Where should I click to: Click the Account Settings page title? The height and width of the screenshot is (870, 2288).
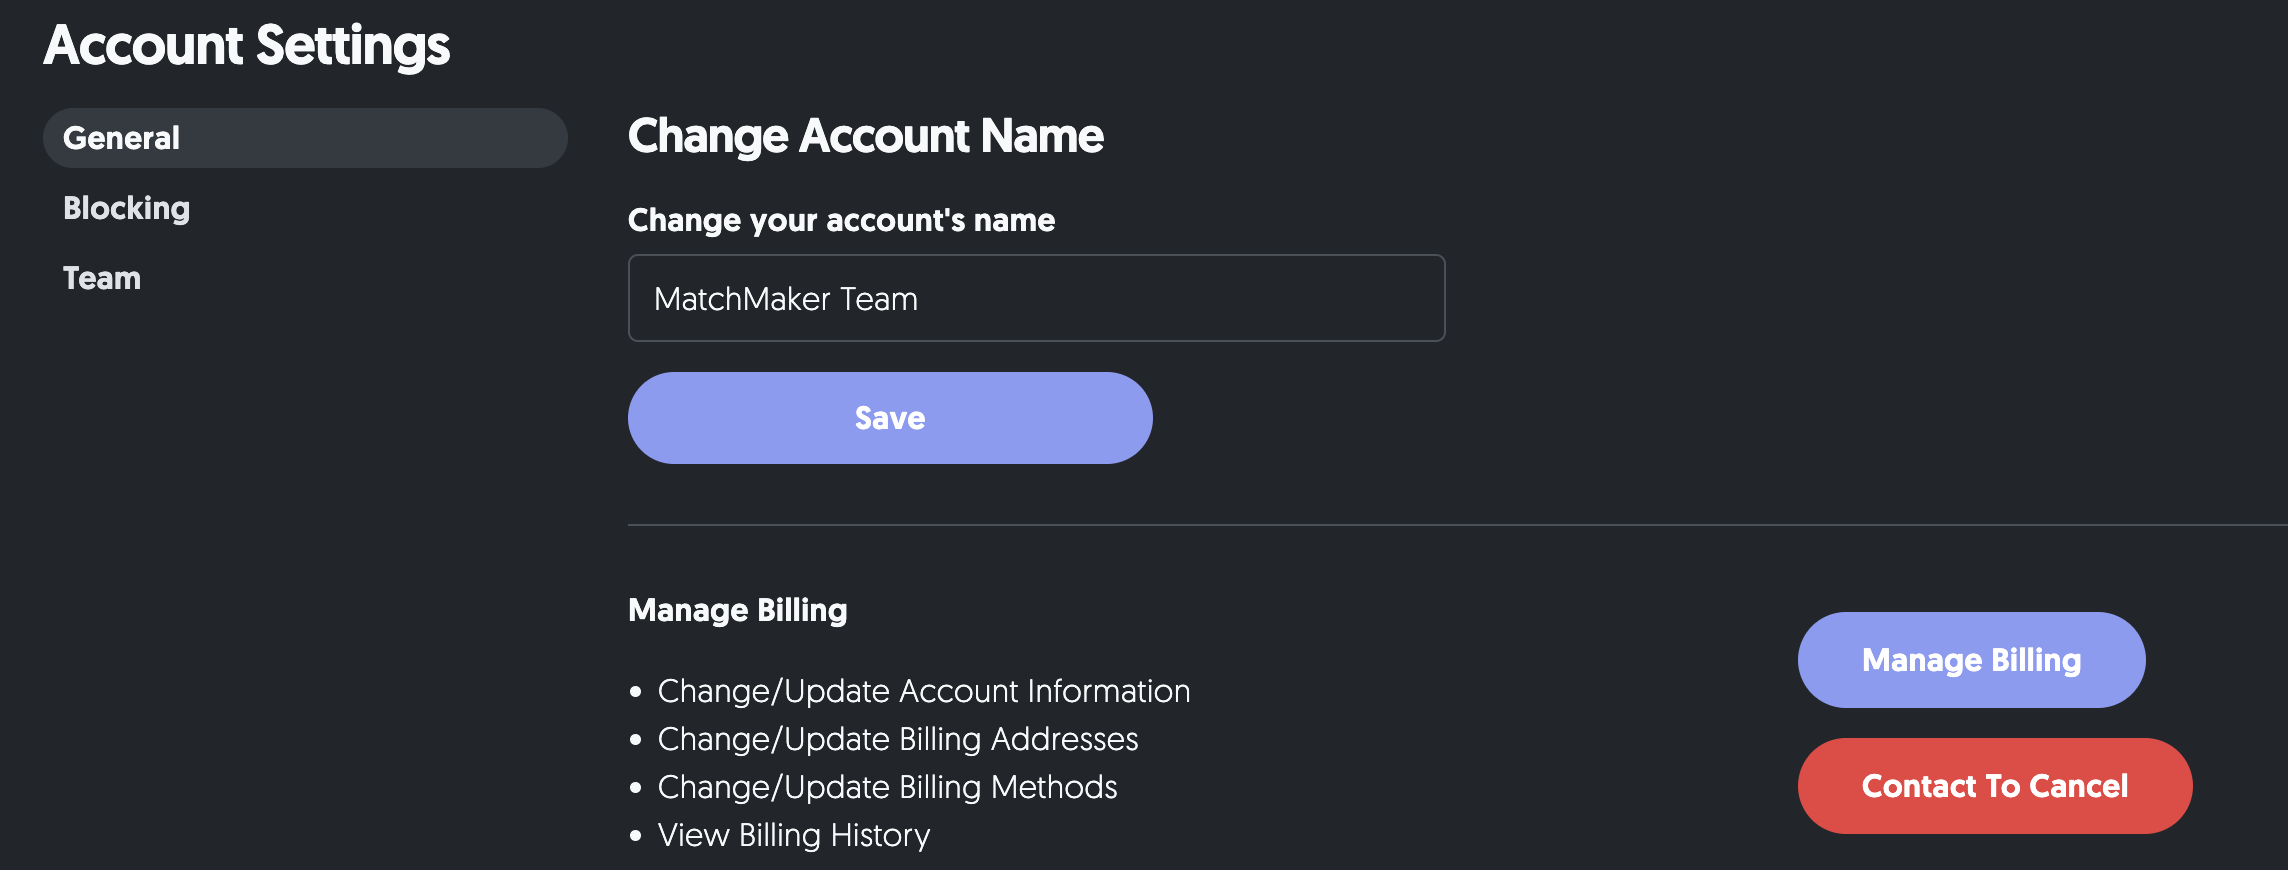tap(247, 46)
